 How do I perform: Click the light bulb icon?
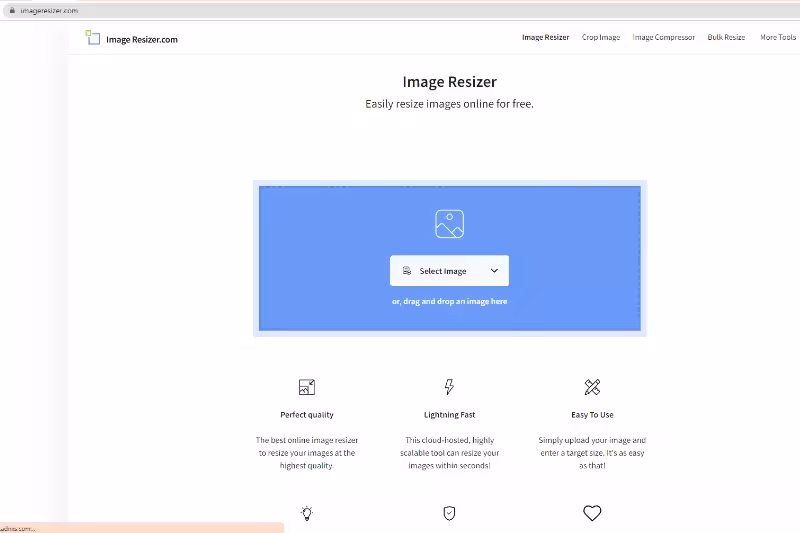(x=307, y=513)
